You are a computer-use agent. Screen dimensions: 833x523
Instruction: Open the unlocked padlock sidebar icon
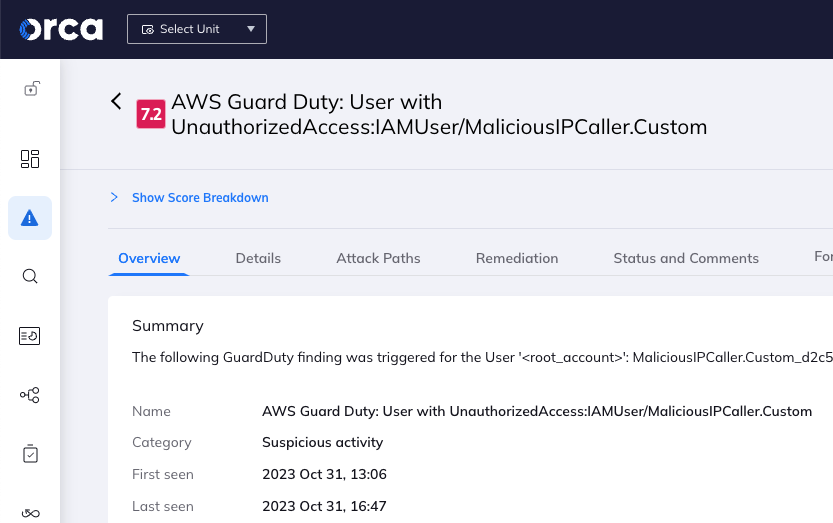[30, 89]
